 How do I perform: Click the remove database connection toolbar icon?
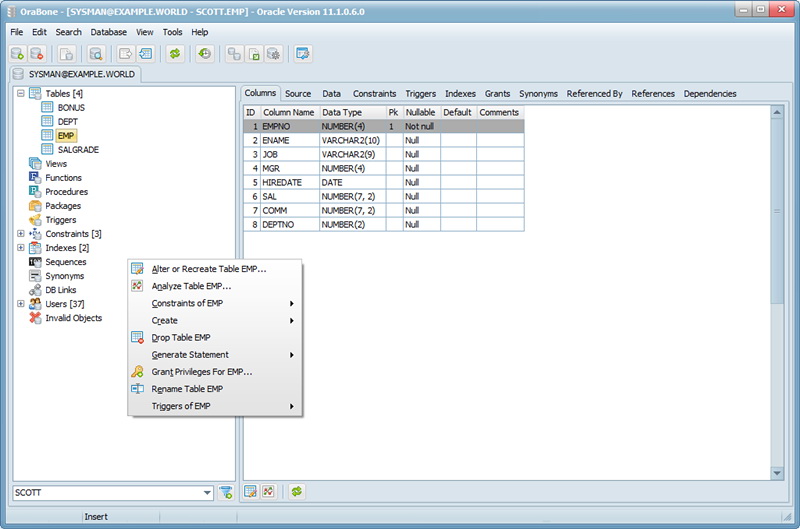click(37, 54)
